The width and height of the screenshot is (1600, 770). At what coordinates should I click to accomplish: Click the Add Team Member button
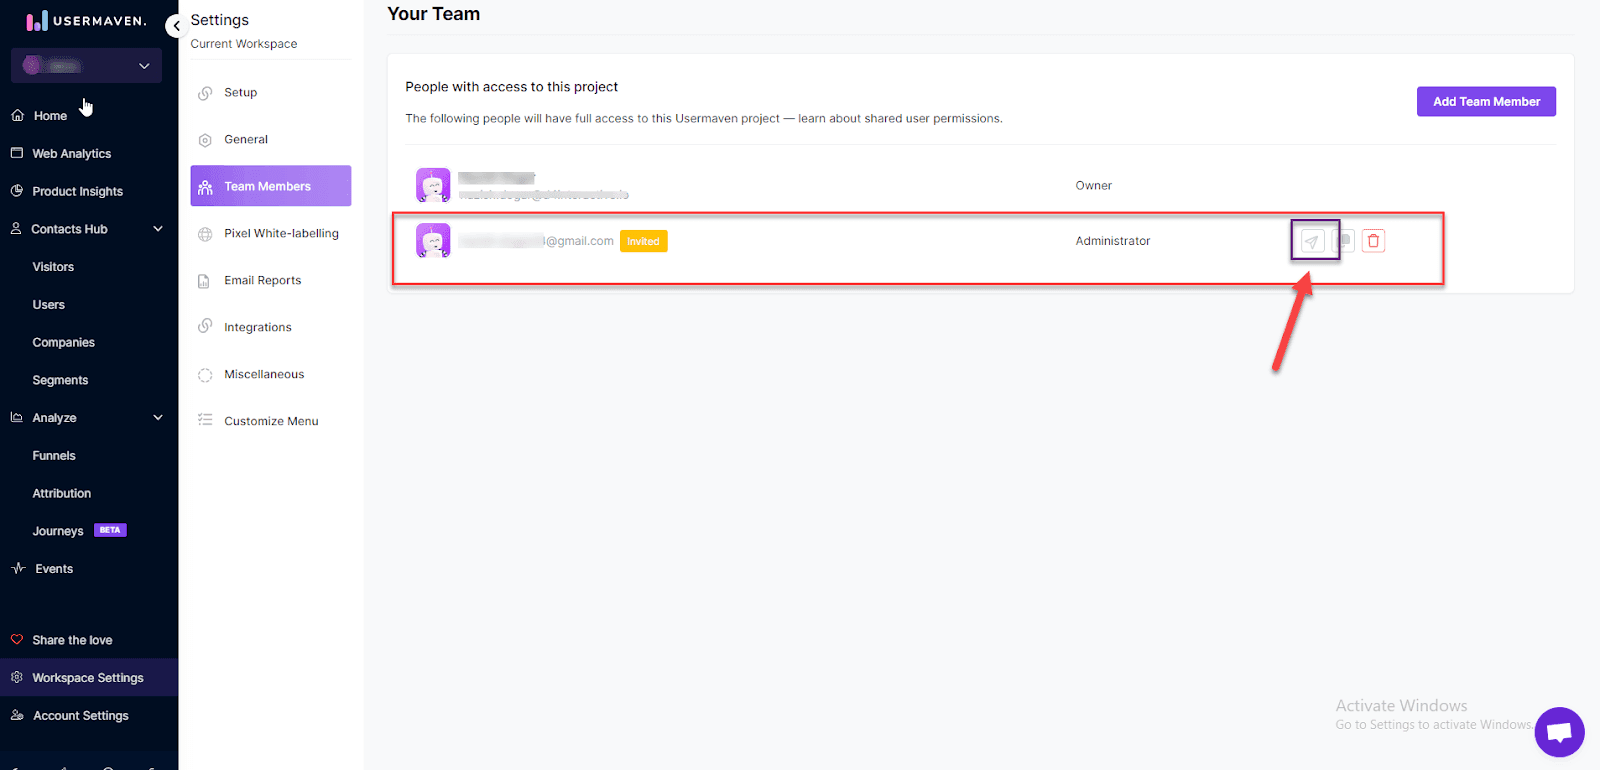[x=1485, y=102]
